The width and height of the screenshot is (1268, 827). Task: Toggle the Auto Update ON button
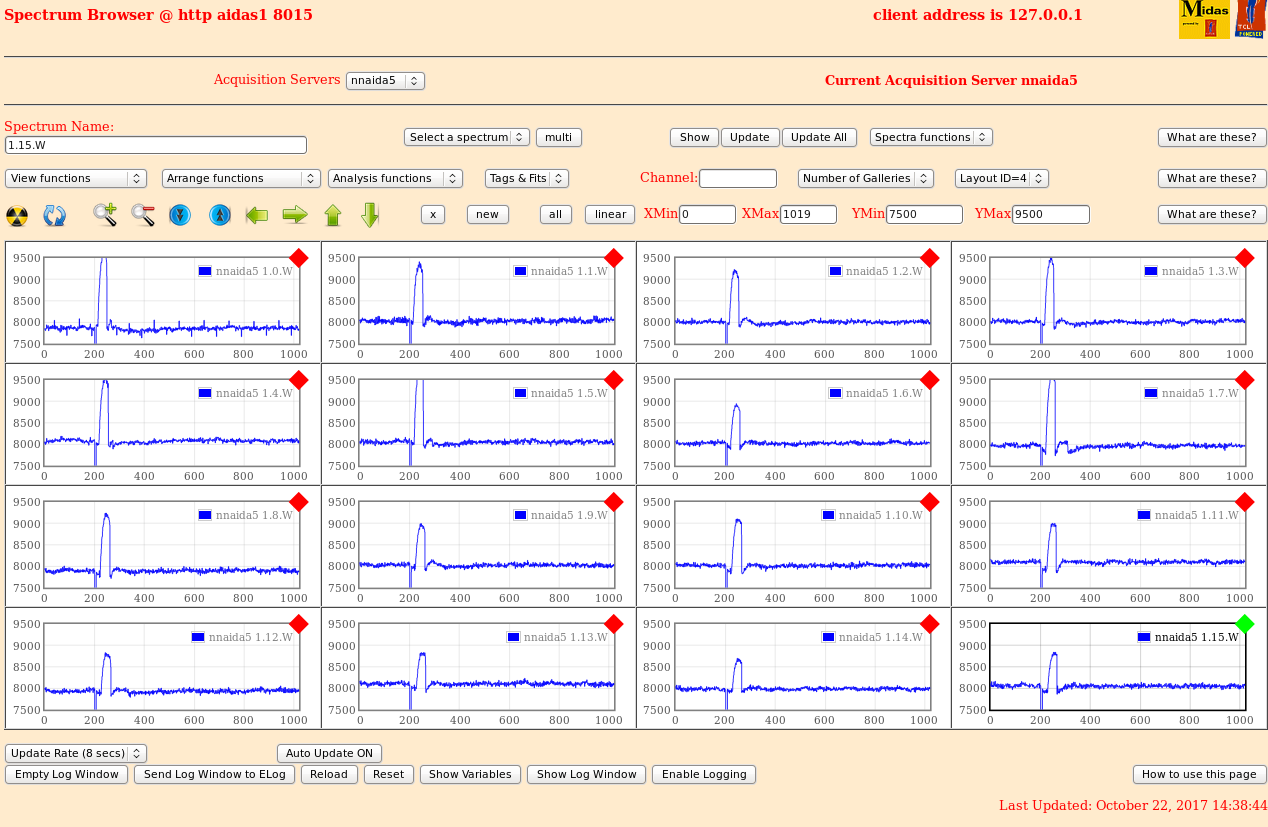pyautogui.click(x=329, y=753)
